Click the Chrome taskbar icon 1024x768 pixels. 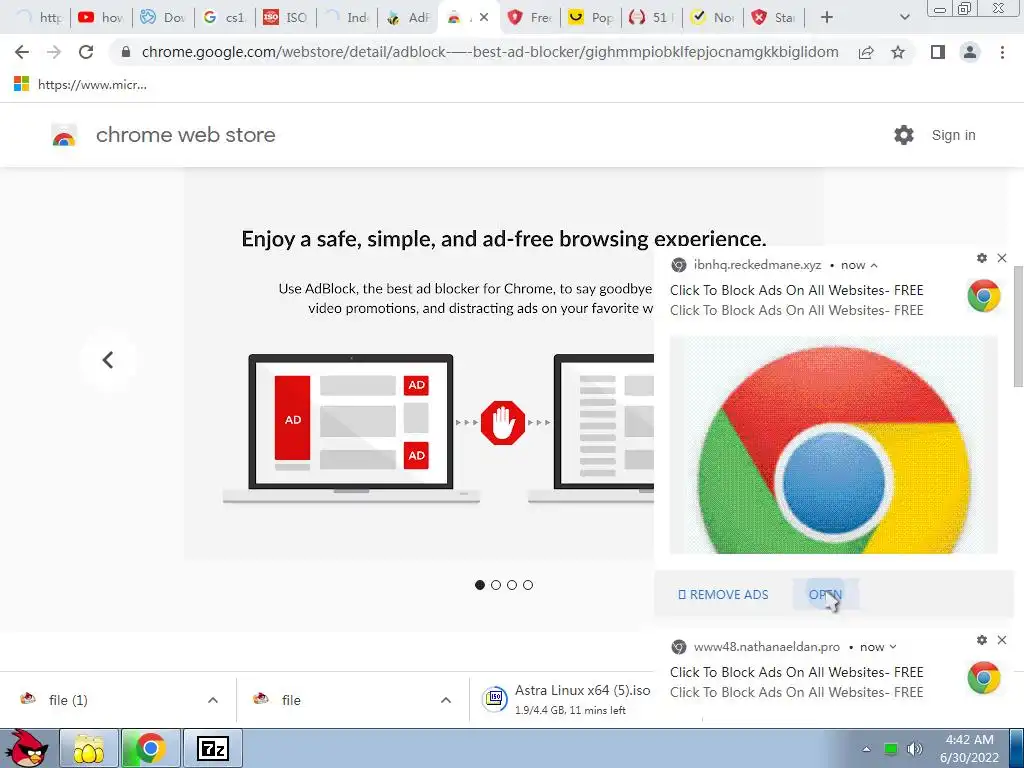(x=150, y=748)
